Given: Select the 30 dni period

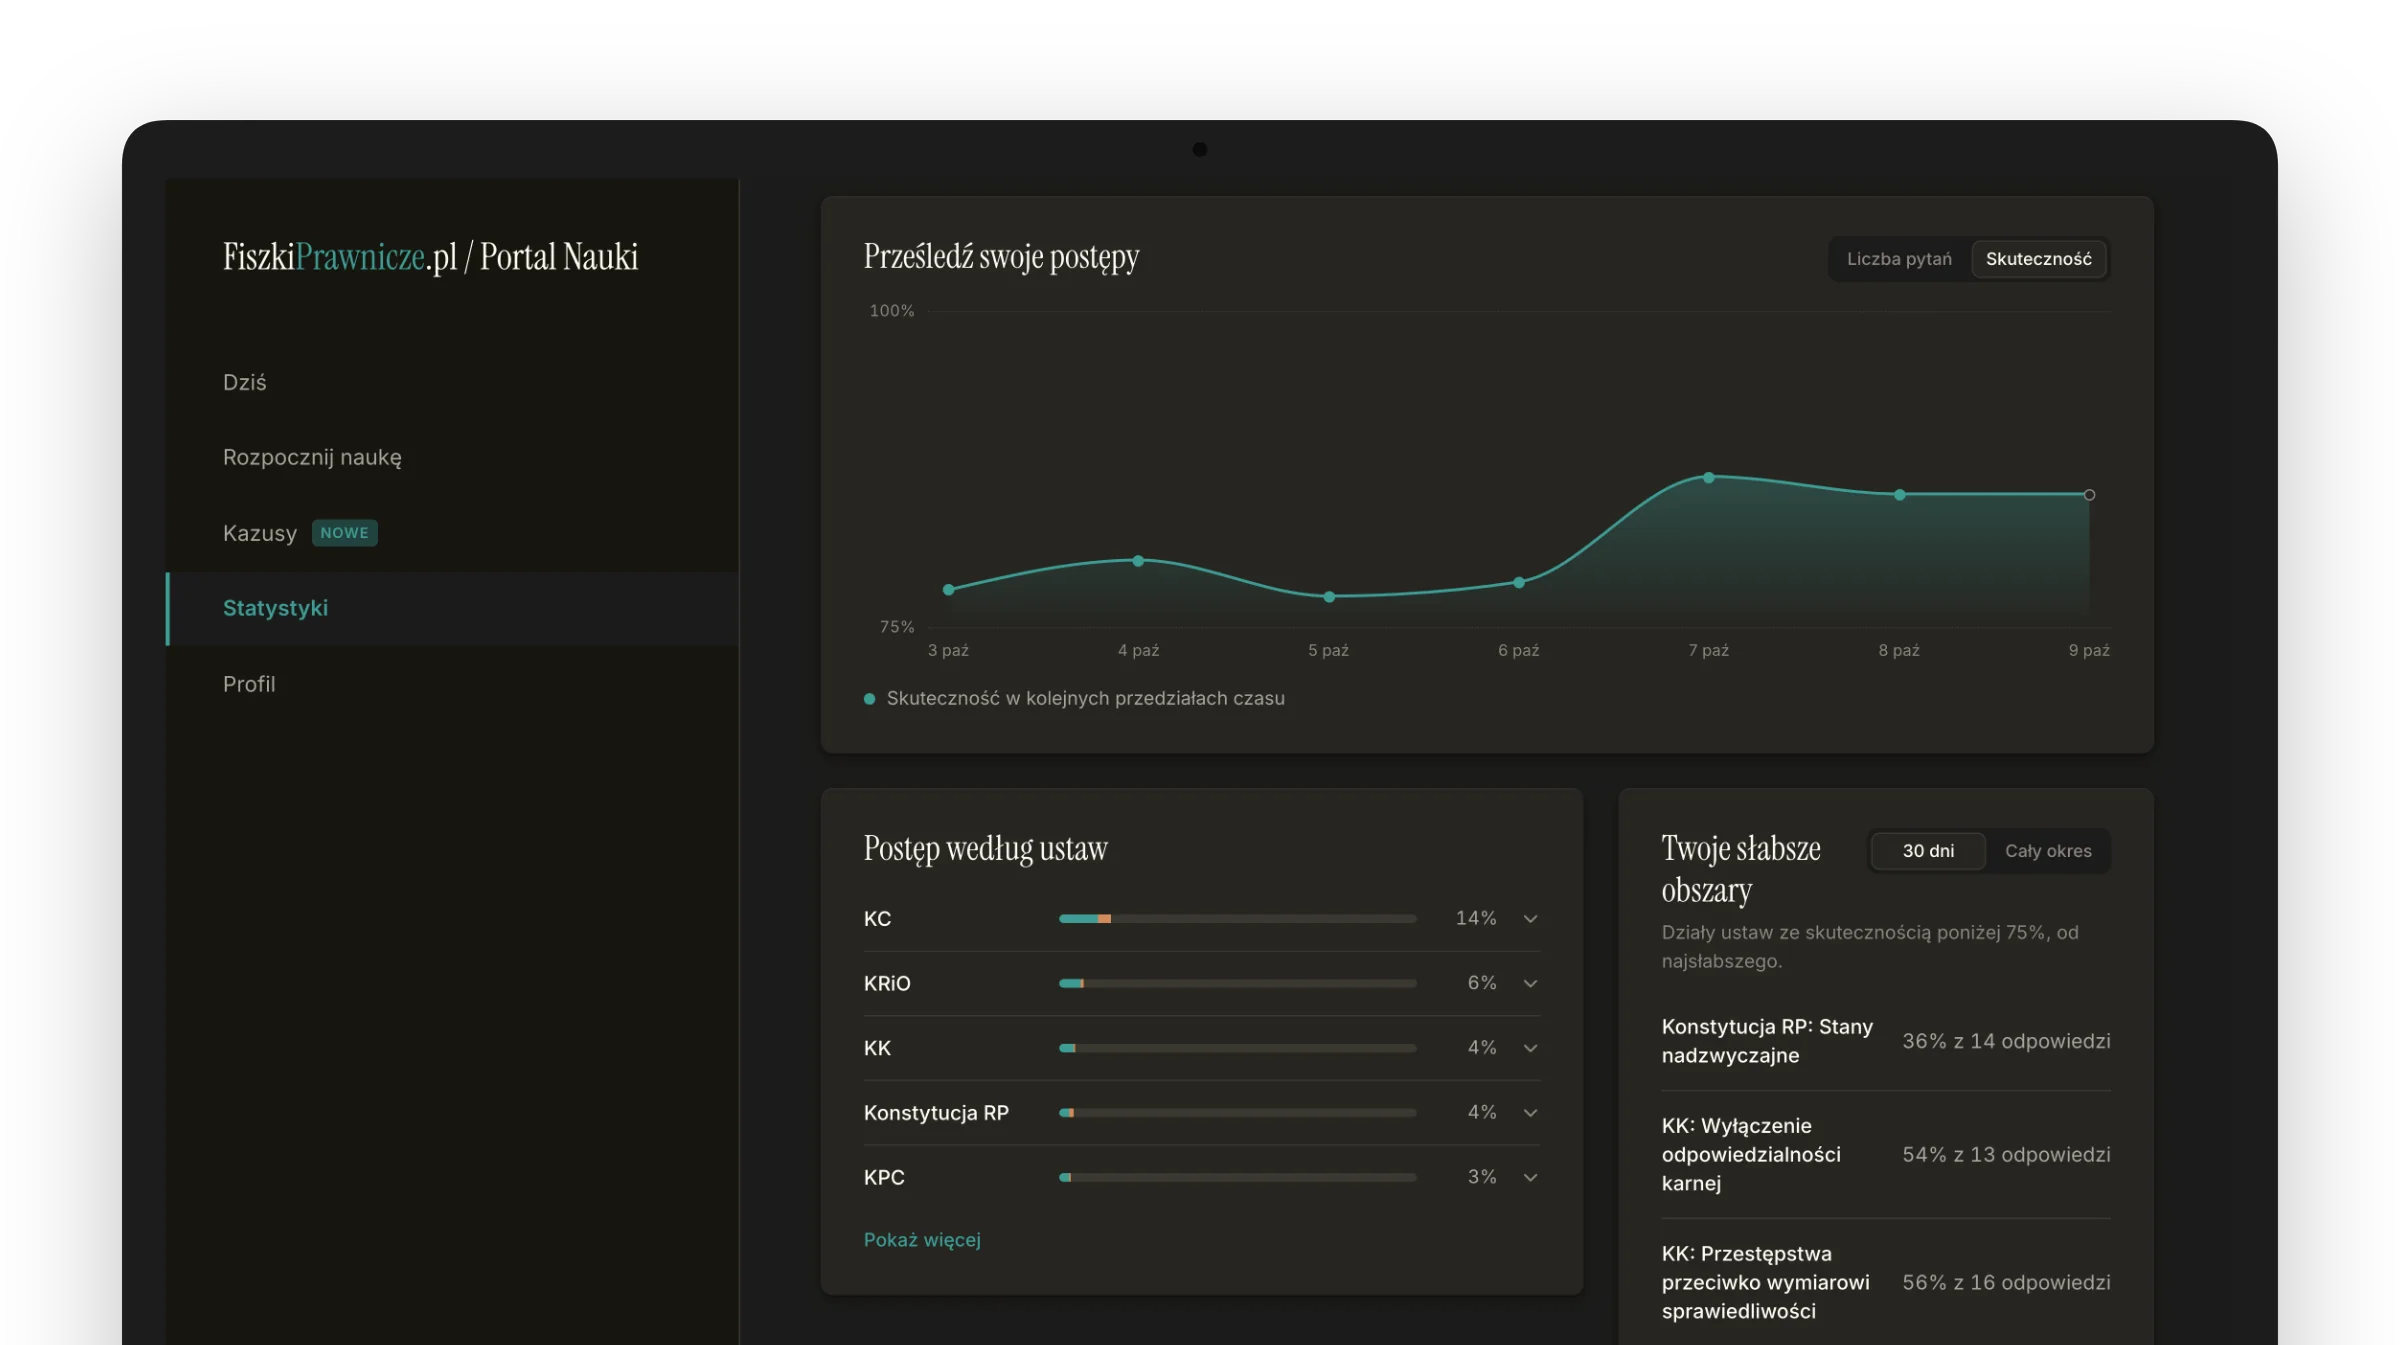Looking at the screenshot, I should [x=1928, y=851].
